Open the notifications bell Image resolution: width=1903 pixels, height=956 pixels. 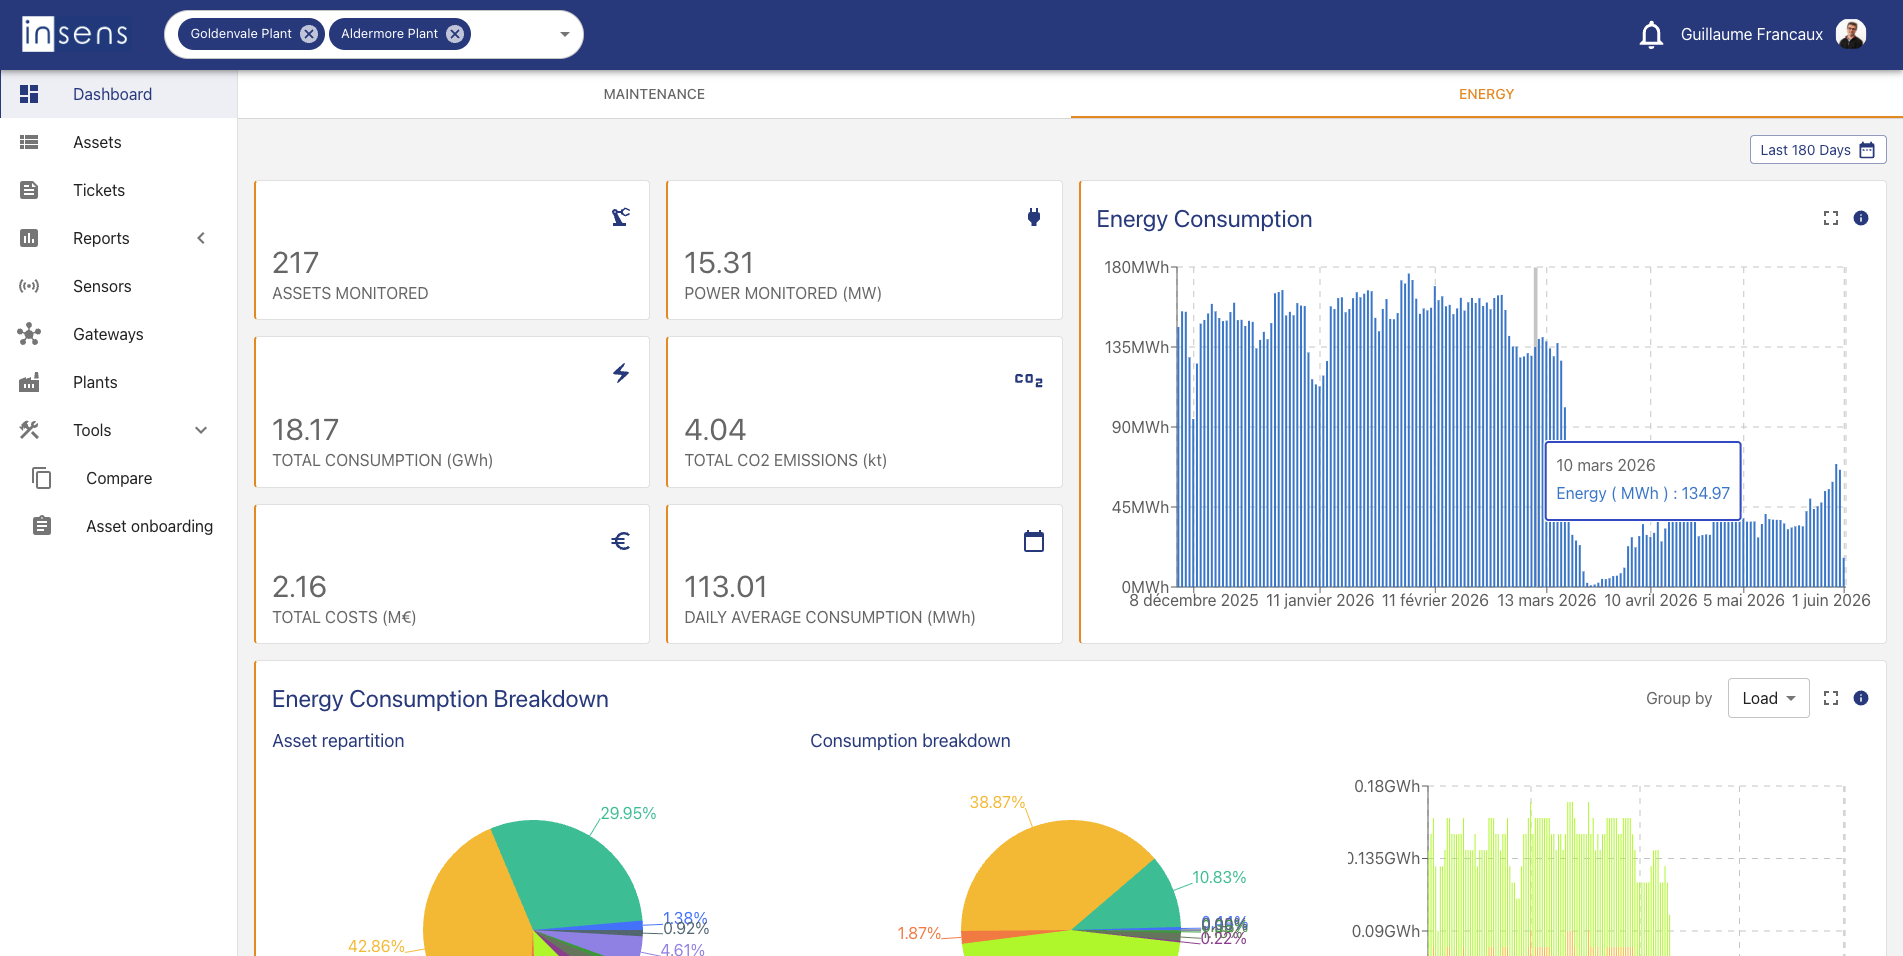pyautogui.click(x=1651, y=35)
